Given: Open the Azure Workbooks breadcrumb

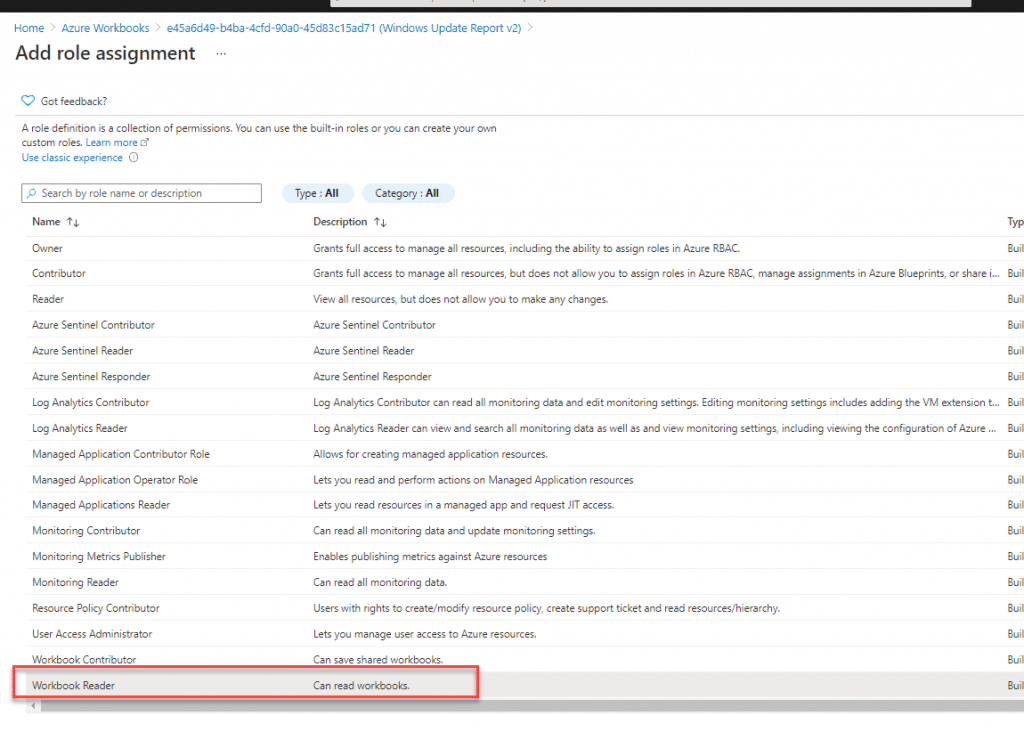Looking at the screenshot, I should tap(105, 28).
